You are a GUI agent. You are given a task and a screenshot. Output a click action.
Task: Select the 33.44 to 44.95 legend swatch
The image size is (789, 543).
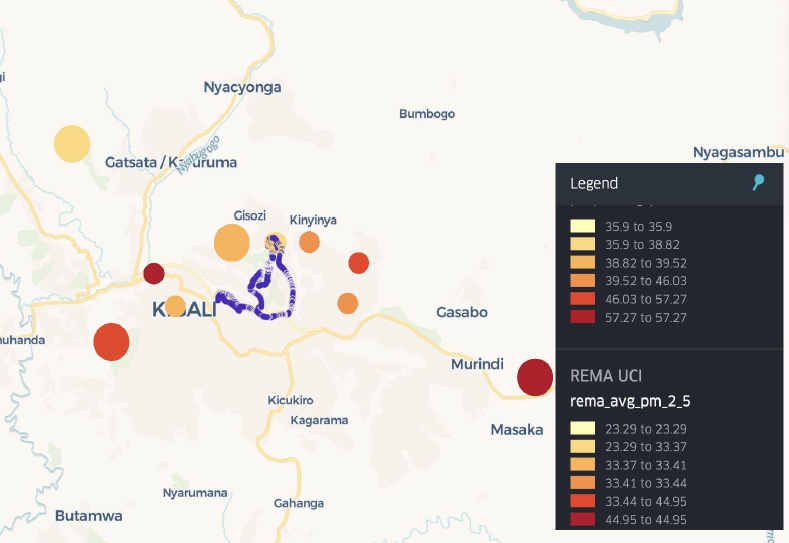(x=582, y=501)
